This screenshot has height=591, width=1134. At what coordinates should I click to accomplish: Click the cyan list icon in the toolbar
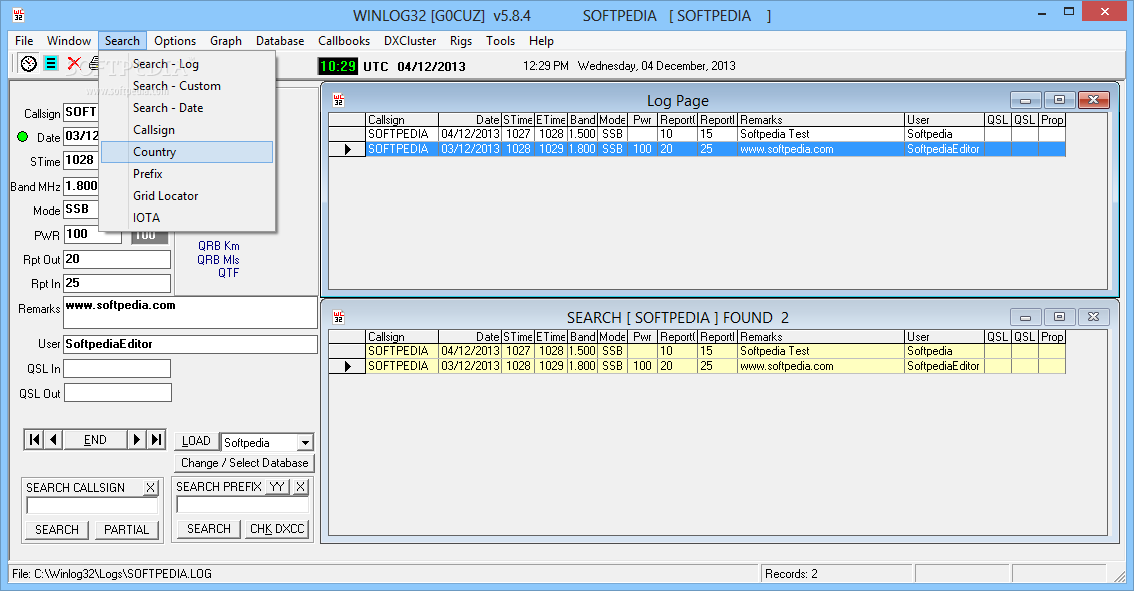pos(51,63)
